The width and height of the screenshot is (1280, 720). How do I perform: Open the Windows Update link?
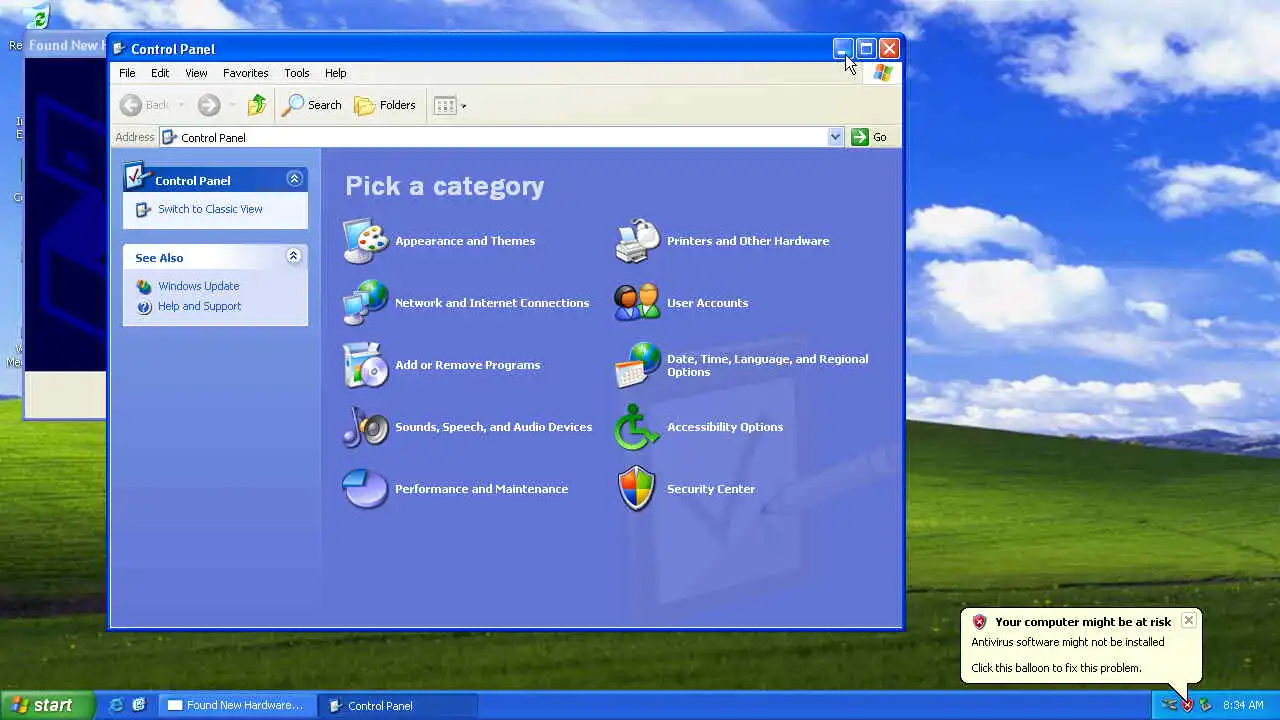198,286
